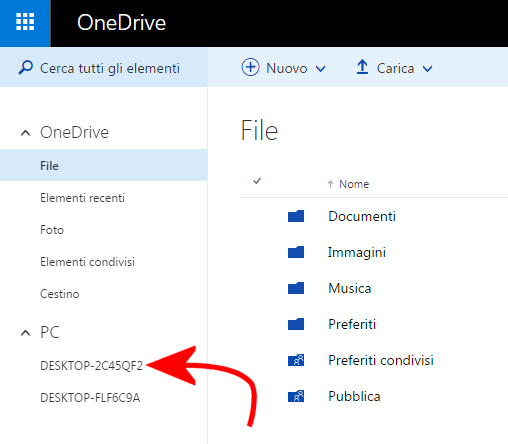The height and width of the screenshot is (444, 508).
Task: Open the Preferiti condivisi folder name
Action: click(381, 360)
